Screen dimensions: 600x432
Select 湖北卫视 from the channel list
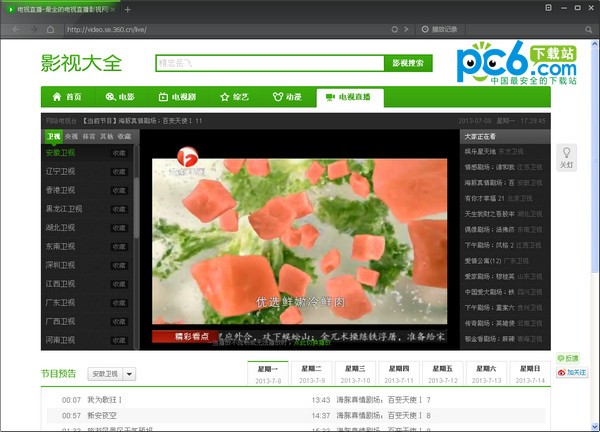point(60,226)
